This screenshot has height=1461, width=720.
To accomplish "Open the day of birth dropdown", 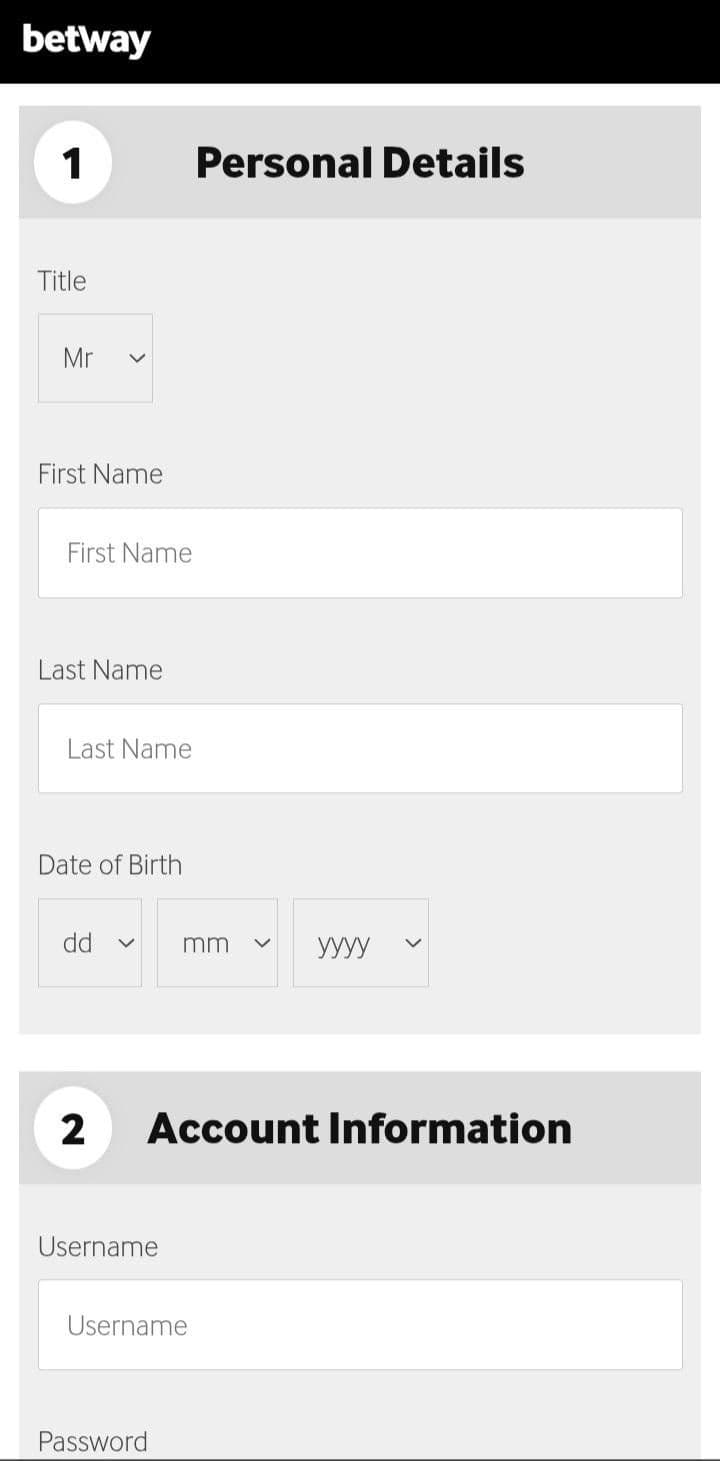I will point(89,942).
